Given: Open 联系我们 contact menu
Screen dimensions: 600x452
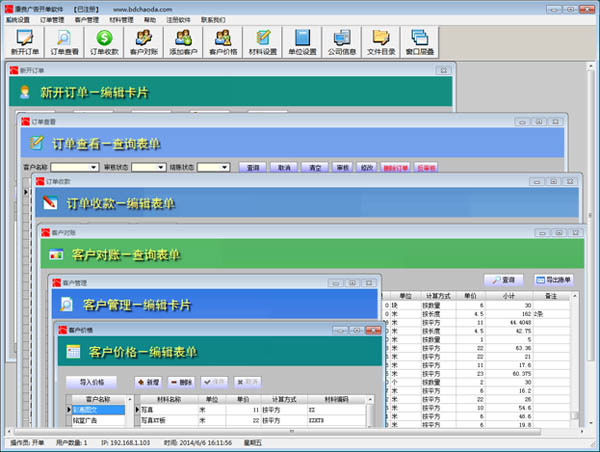Looking at the screenshot, I should click(x=213, y=20).
